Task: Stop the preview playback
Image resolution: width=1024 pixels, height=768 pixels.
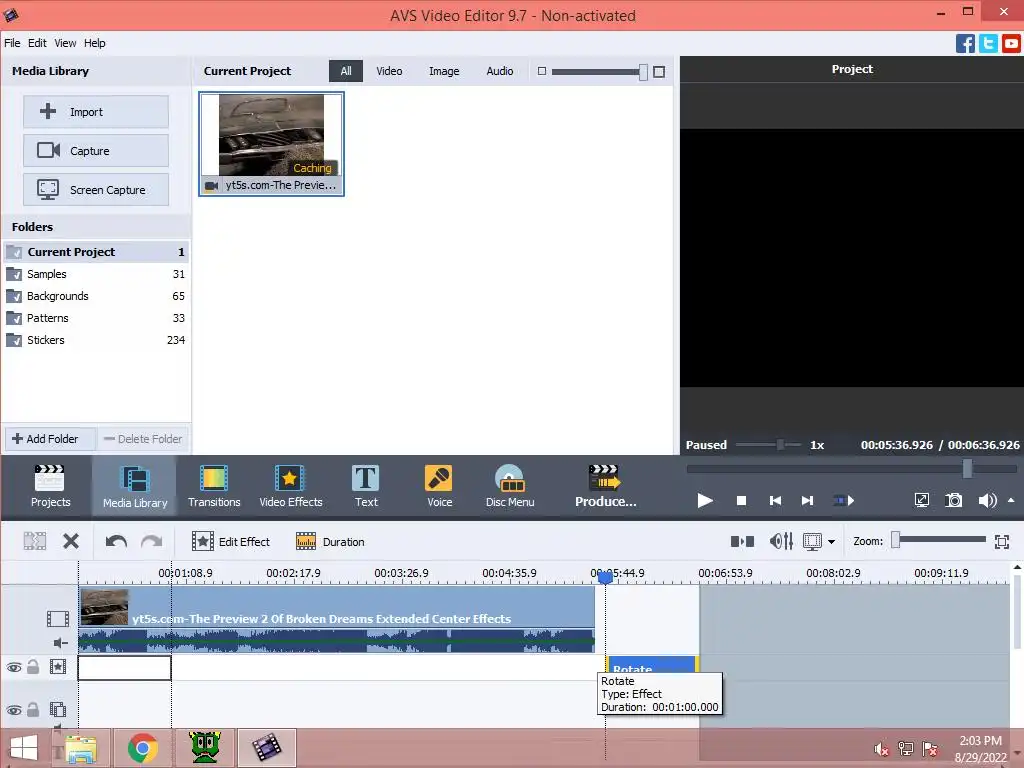Action: point(741,501)
